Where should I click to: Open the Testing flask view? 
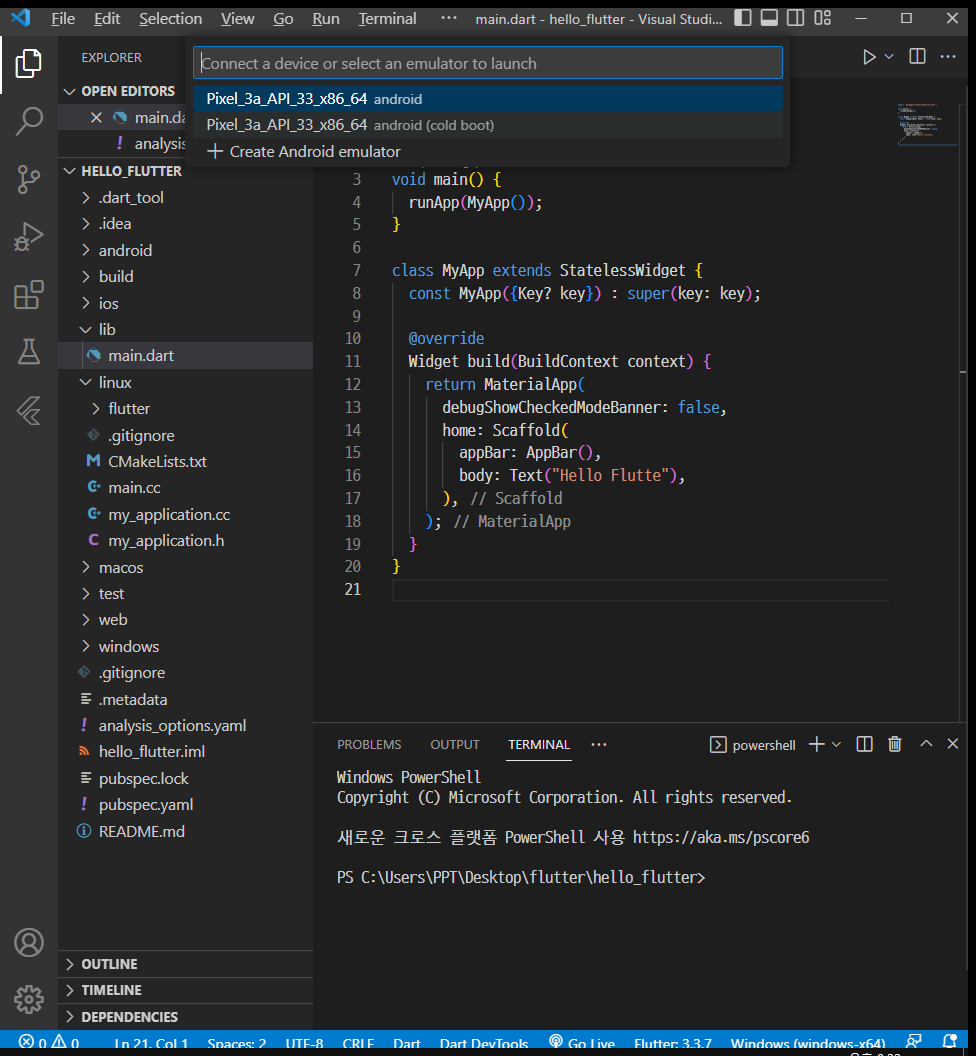(28, 352)
